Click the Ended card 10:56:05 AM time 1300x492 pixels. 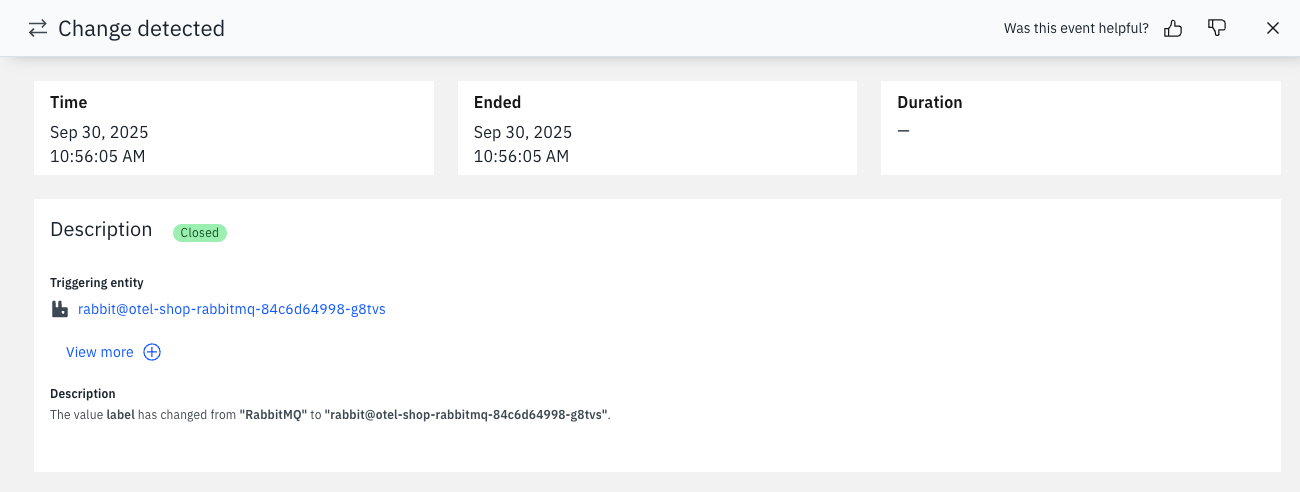(x=521, y=156)
